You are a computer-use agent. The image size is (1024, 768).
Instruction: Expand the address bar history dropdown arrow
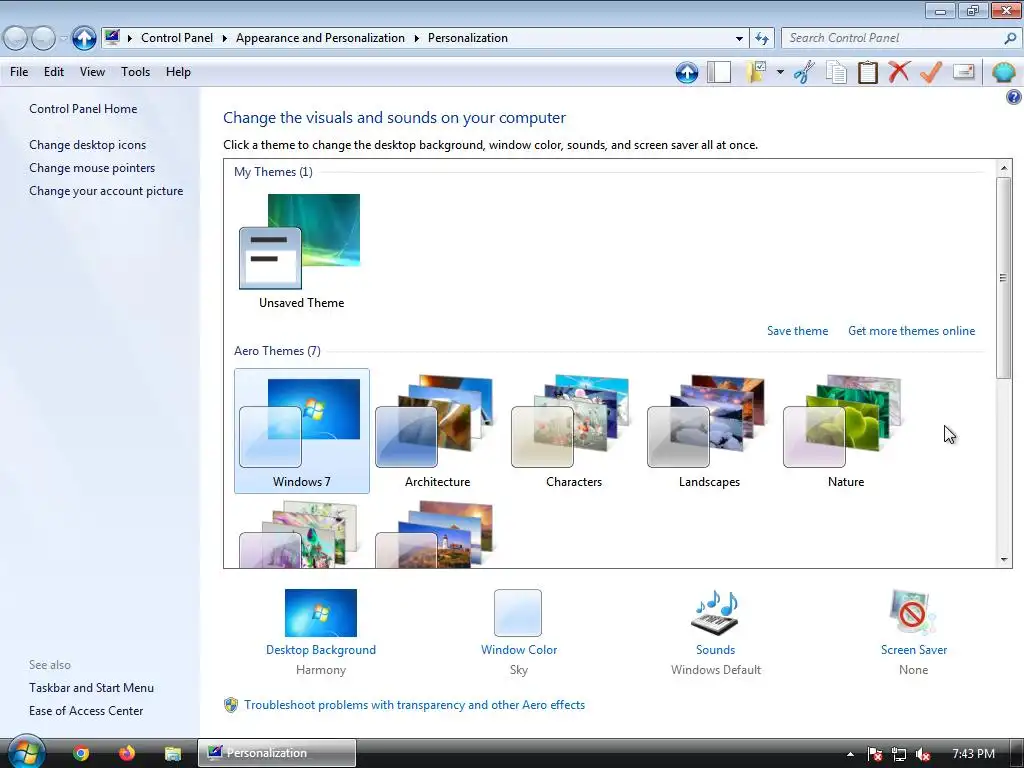click(x=739, y=38)
